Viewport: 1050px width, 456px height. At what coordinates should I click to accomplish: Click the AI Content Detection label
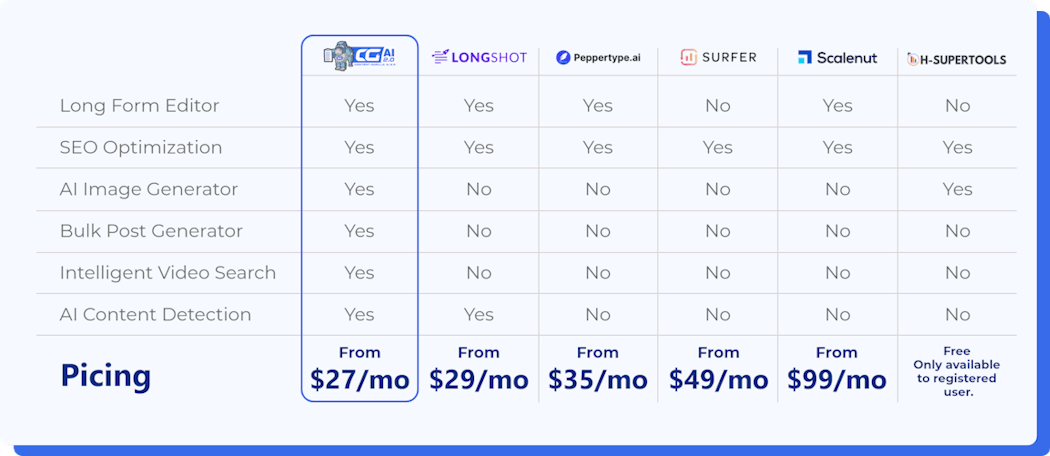point(155,314)
